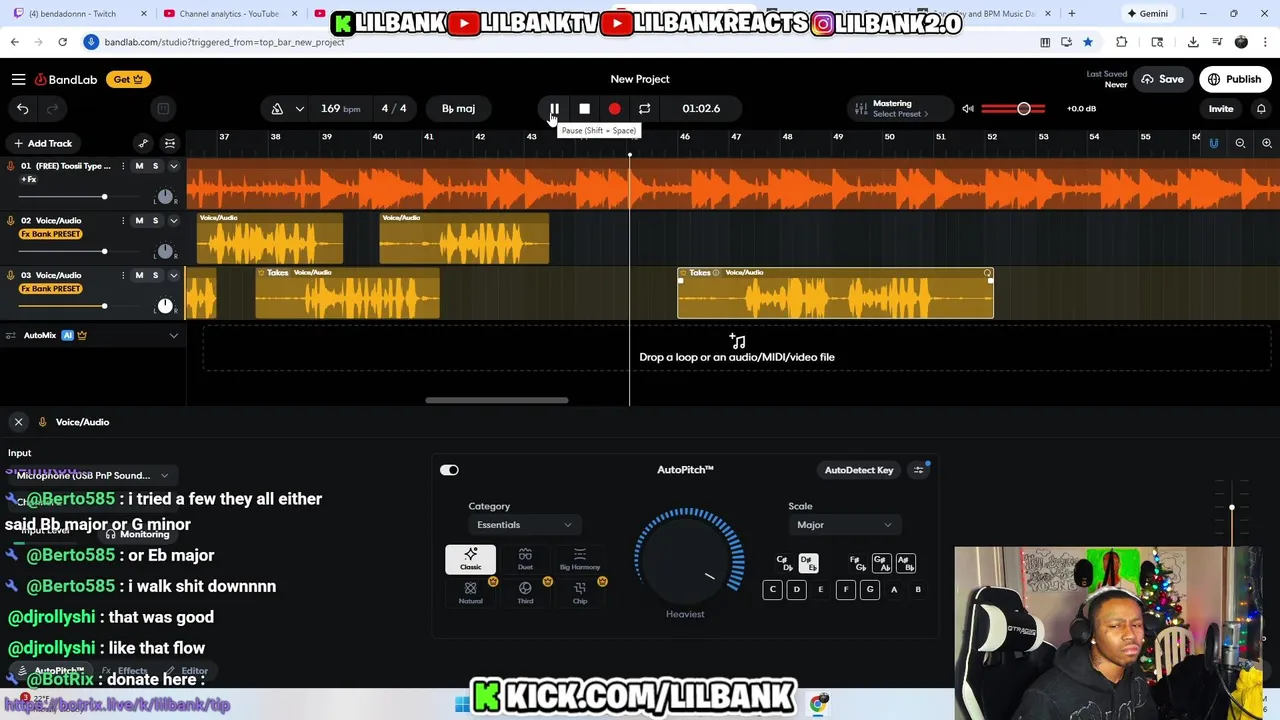Click the AutoDetect Key button
Screen dimensions: 1280x720
point(859,470)
